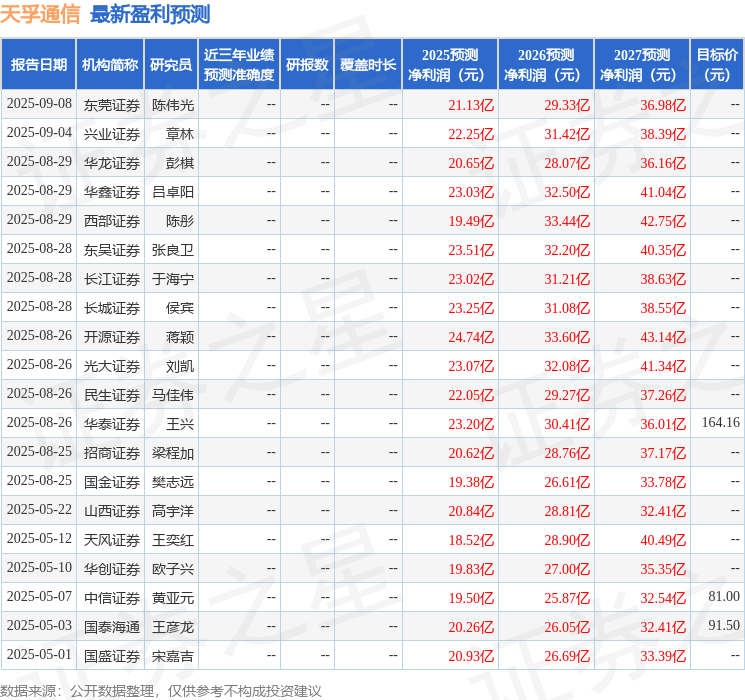Select the 长城证券 institution cell
This screenshot has width=745, height=700.
pyautogui.click(x=112, y=308)
